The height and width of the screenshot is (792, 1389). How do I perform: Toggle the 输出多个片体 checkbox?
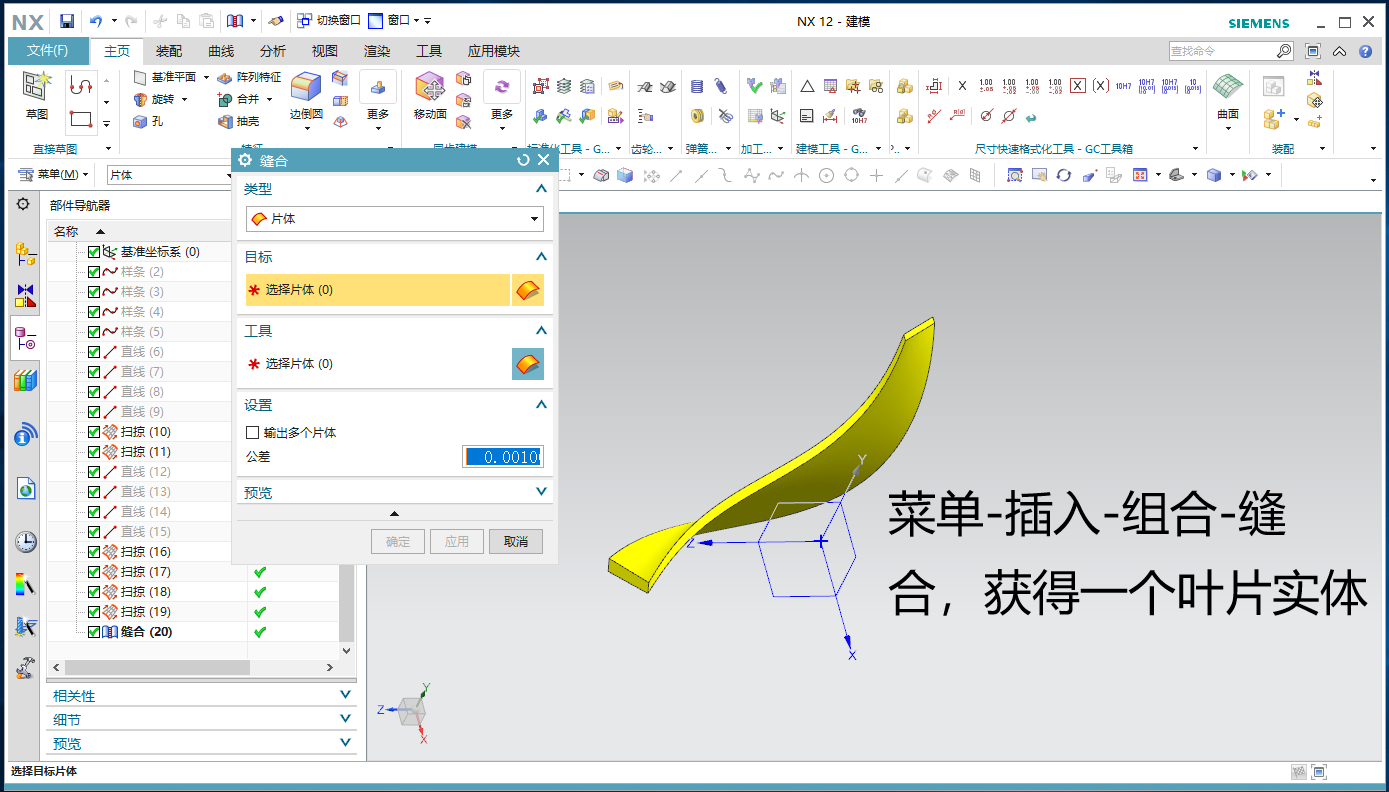click(x=252, y=433)
